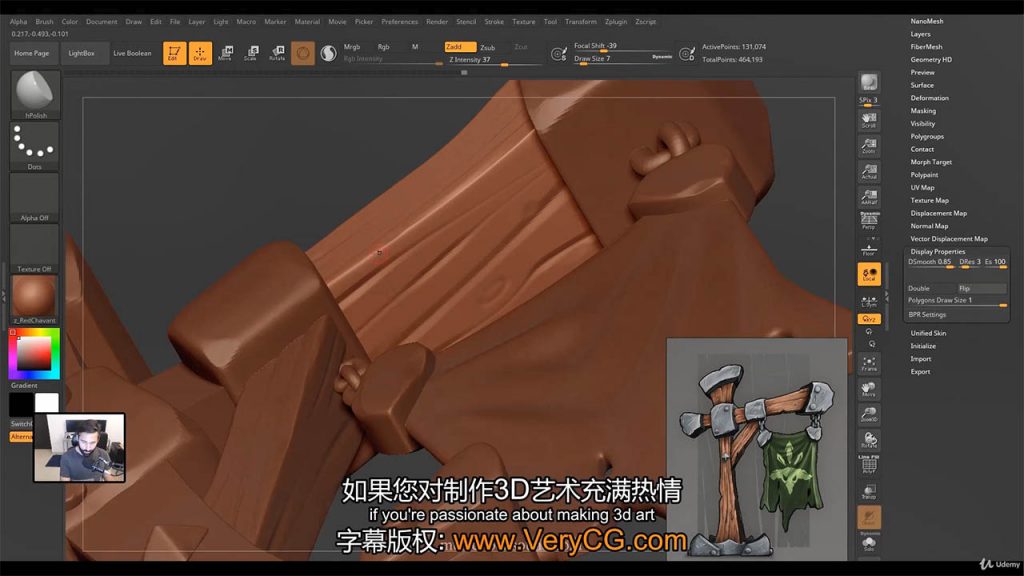Open the Tool menu

(550, 22)
